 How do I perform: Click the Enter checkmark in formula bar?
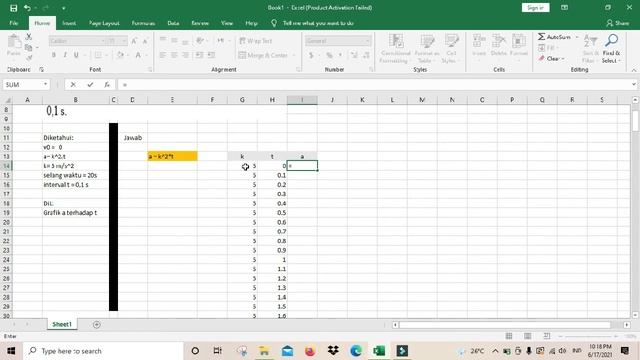tap(90, 84)
